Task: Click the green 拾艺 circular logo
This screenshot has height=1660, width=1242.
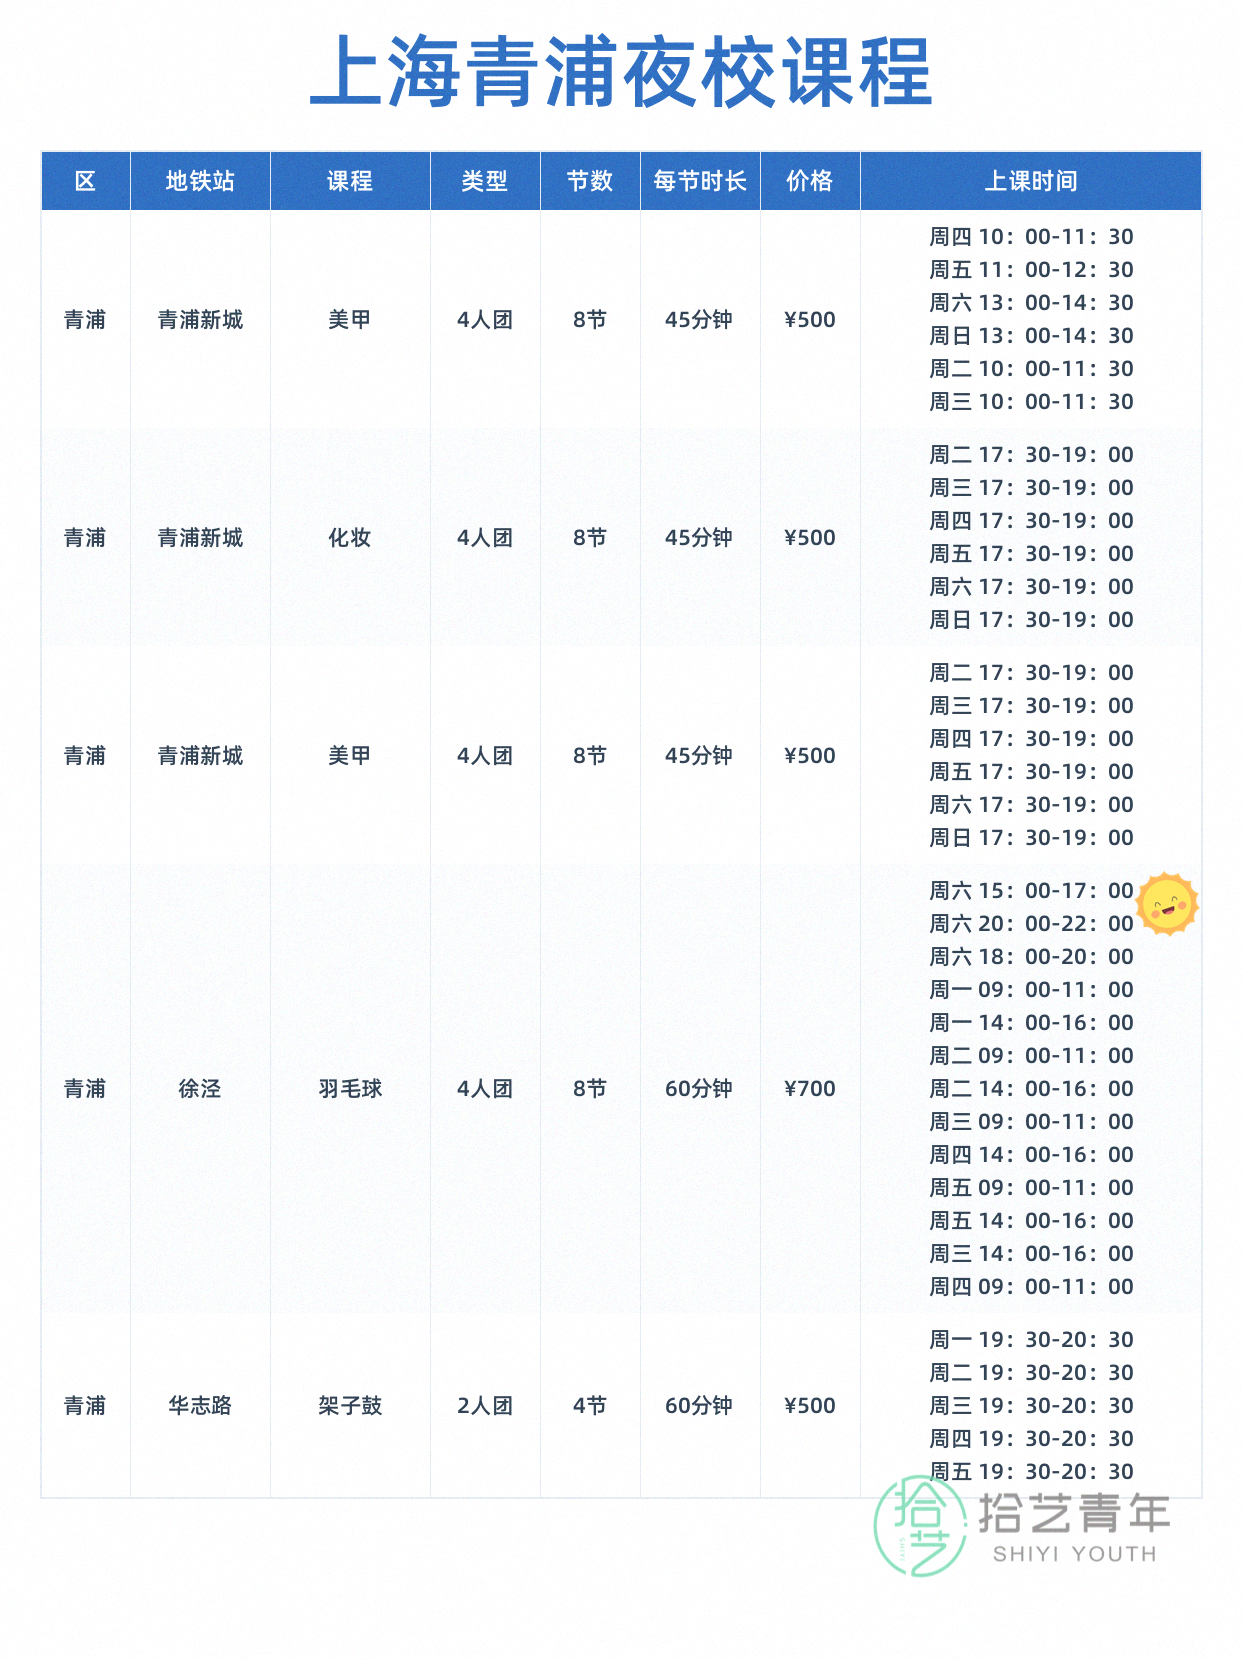Action: click(920, 1527)
